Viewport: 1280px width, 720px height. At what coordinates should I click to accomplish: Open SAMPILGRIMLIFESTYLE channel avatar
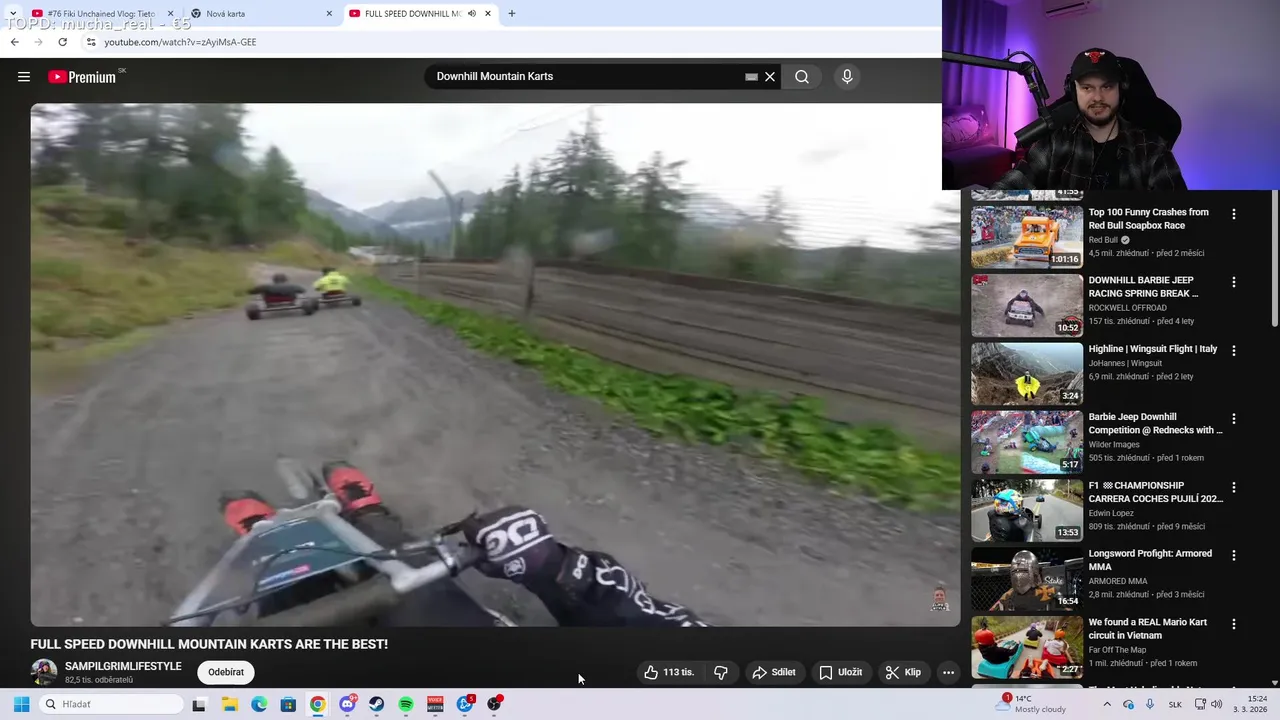[44, 673]
